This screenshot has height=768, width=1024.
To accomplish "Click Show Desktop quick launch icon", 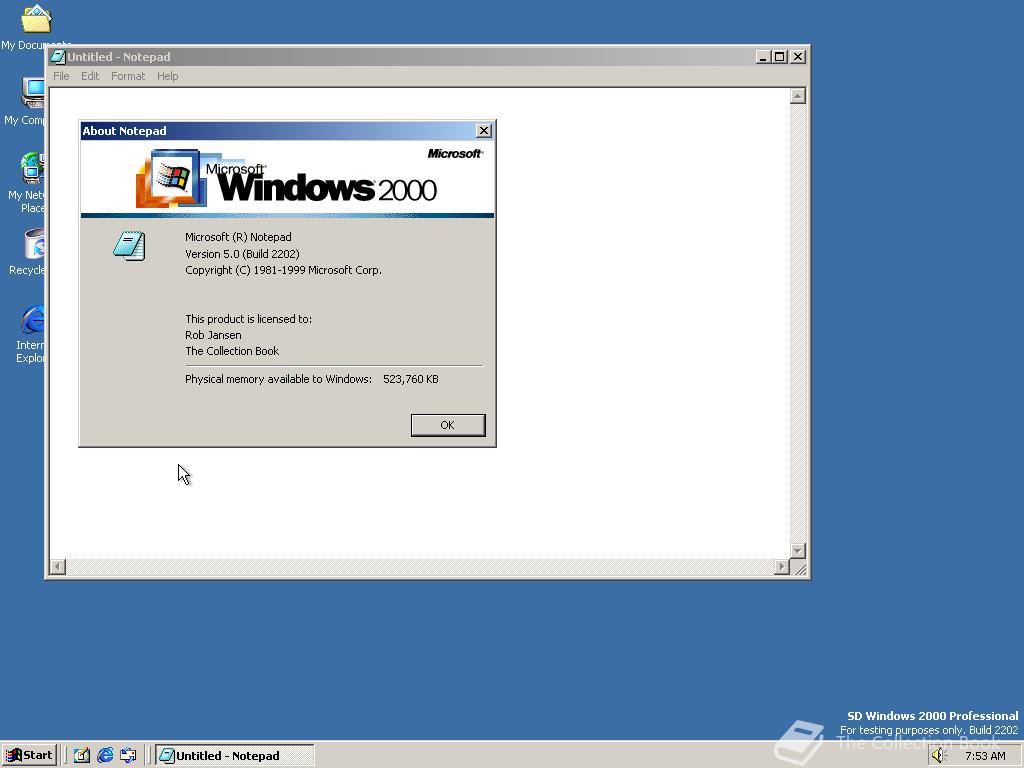I will [x=82, y=756].
